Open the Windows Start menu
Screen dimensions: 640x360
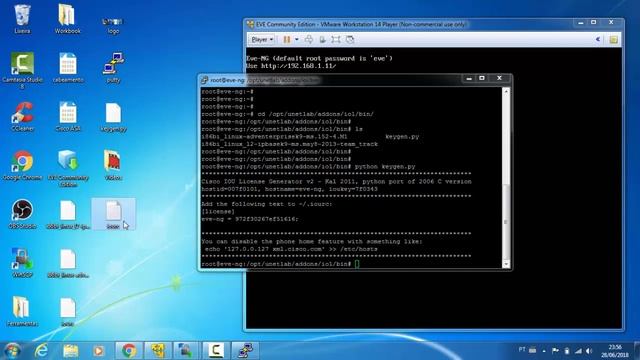tap(12, 350)
